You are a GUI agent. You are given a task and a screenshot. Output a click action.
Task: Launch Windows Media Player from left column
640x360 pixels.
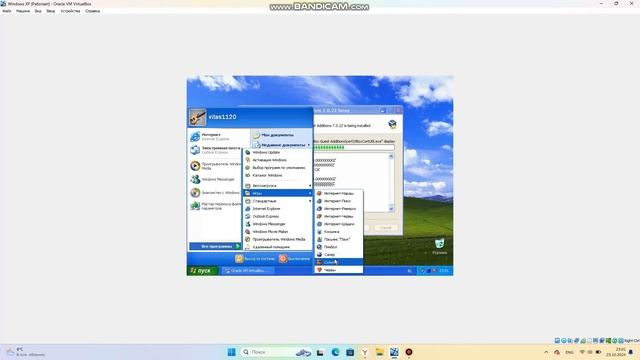[x=216, y=166]
